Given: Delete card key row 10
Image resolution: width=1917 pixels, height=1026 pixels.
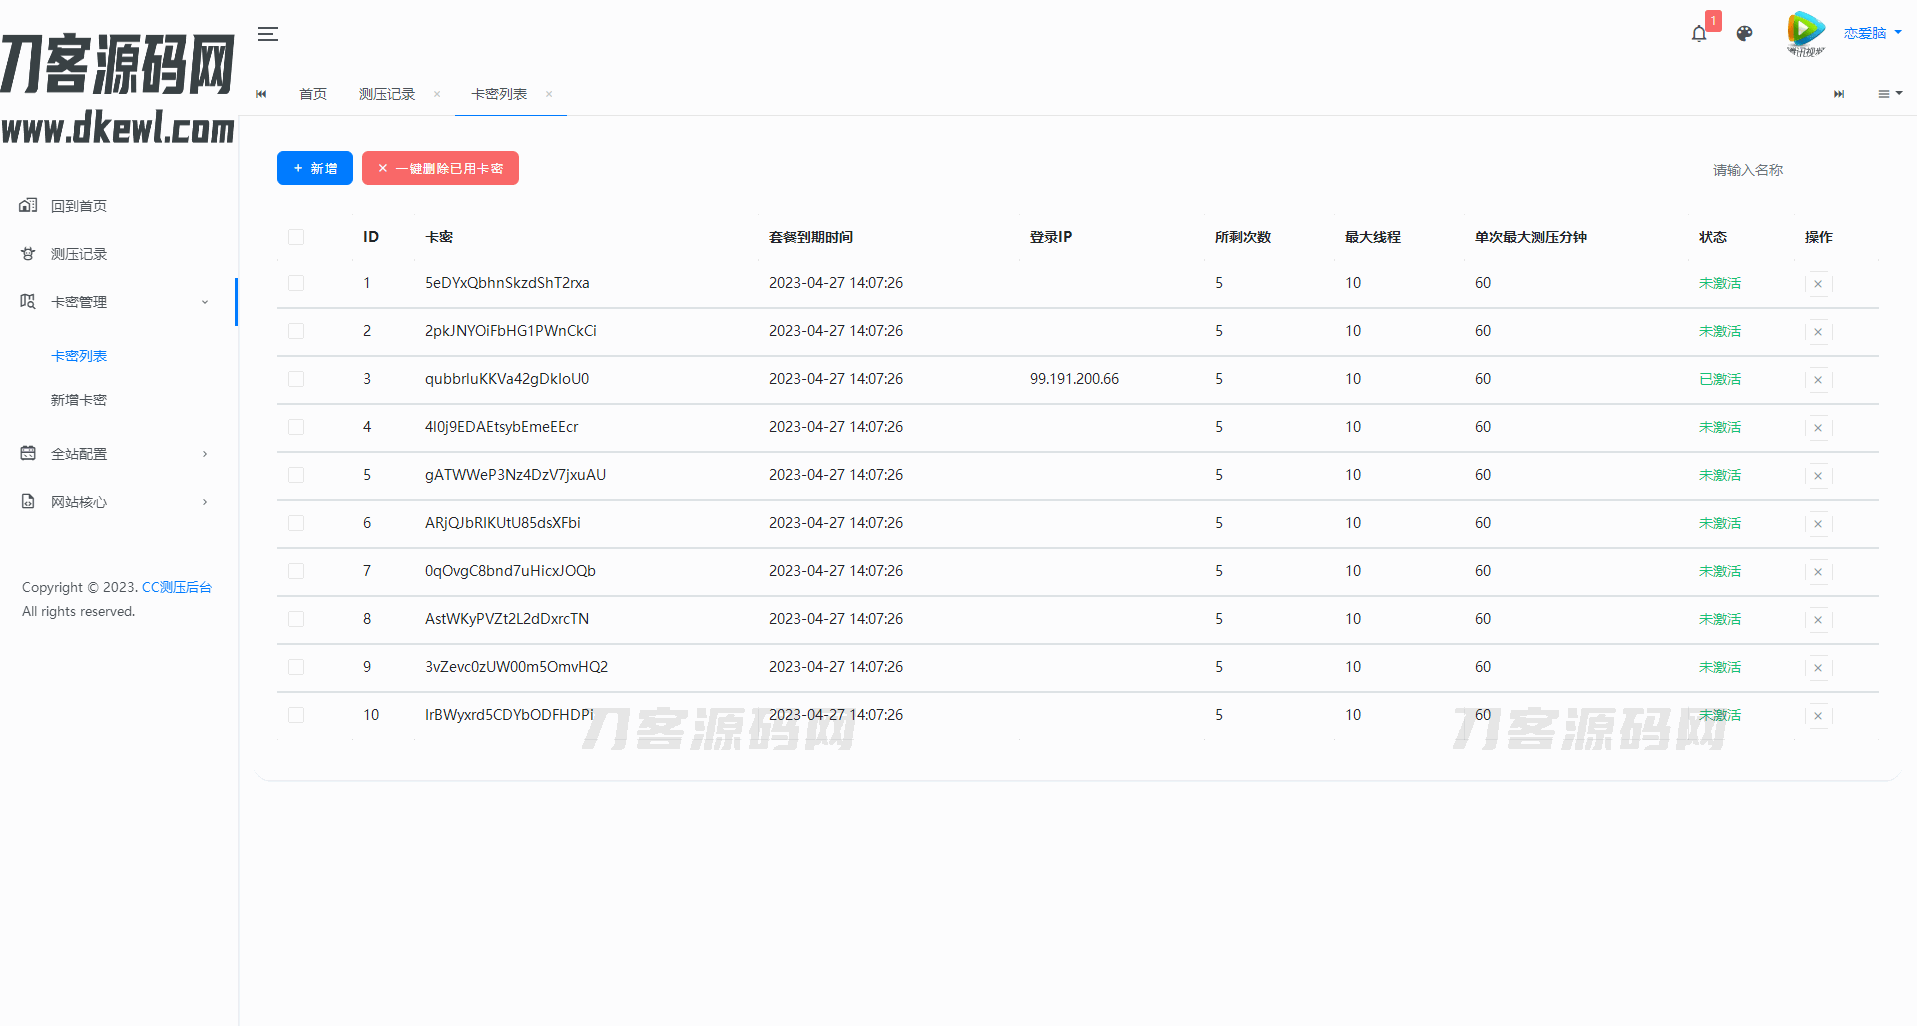Looking at the screenshot, I should (x=1817, y=716).
